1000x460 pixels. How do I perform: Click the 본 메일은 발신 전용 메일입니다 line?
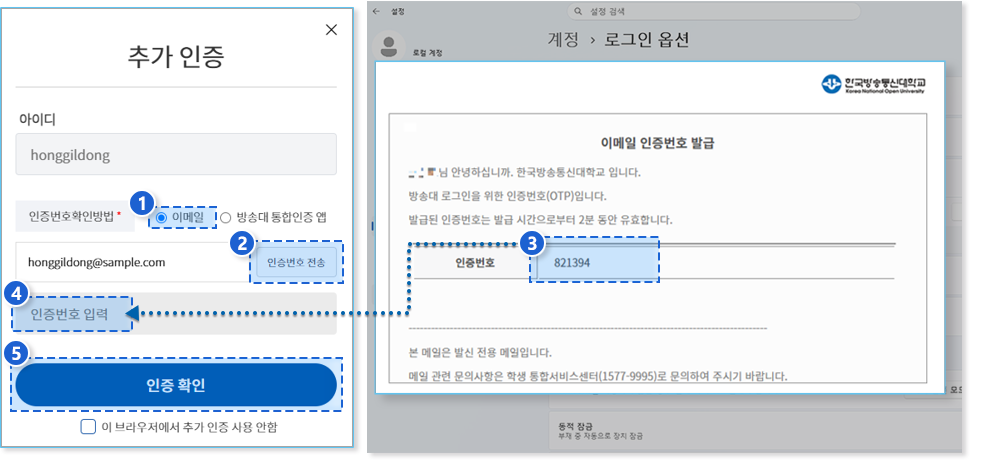pyautogui.click(x=480, y=352)
